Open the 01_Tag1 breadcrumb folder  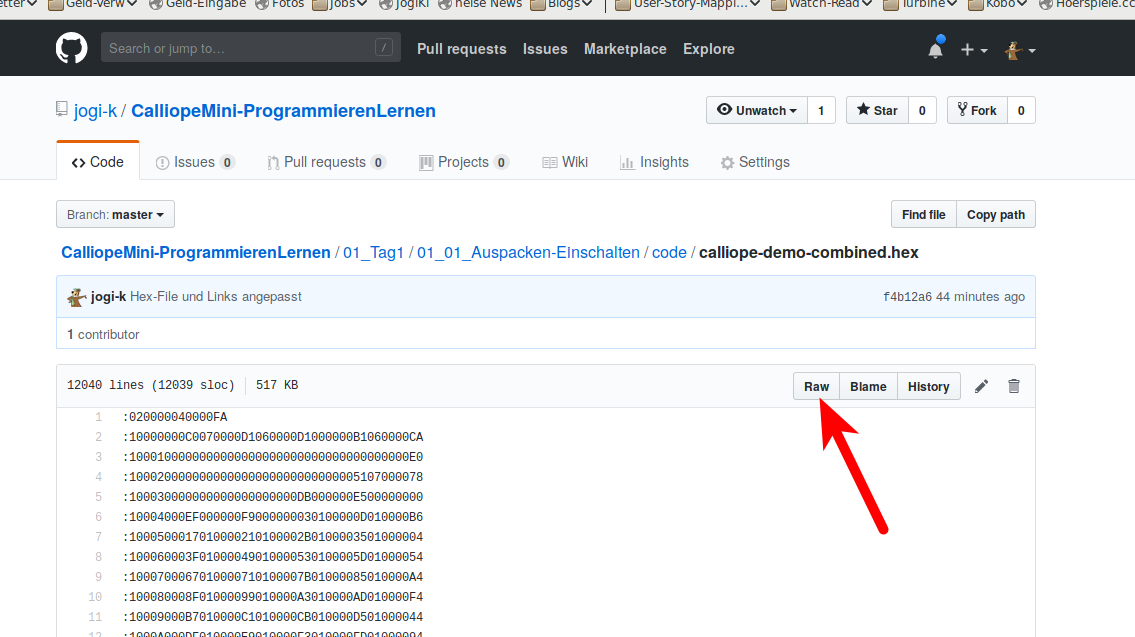pyautogui.click(x=373, y=253)
